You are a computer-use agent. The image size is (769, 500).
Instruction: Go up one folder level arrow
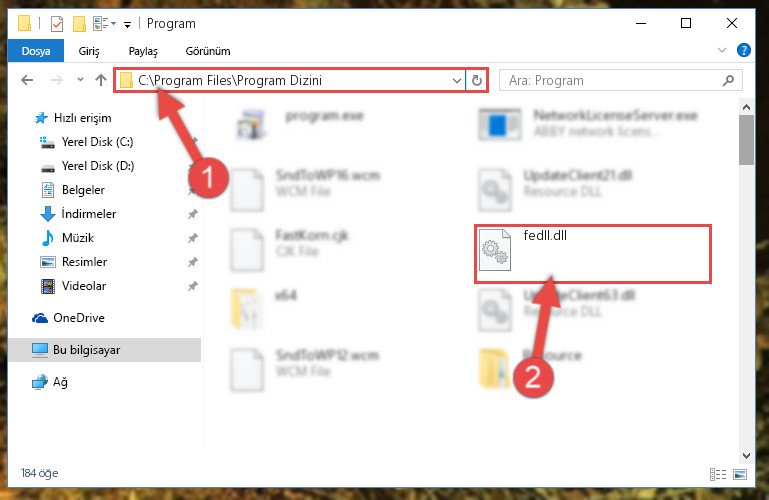click(x=101, y=80)
